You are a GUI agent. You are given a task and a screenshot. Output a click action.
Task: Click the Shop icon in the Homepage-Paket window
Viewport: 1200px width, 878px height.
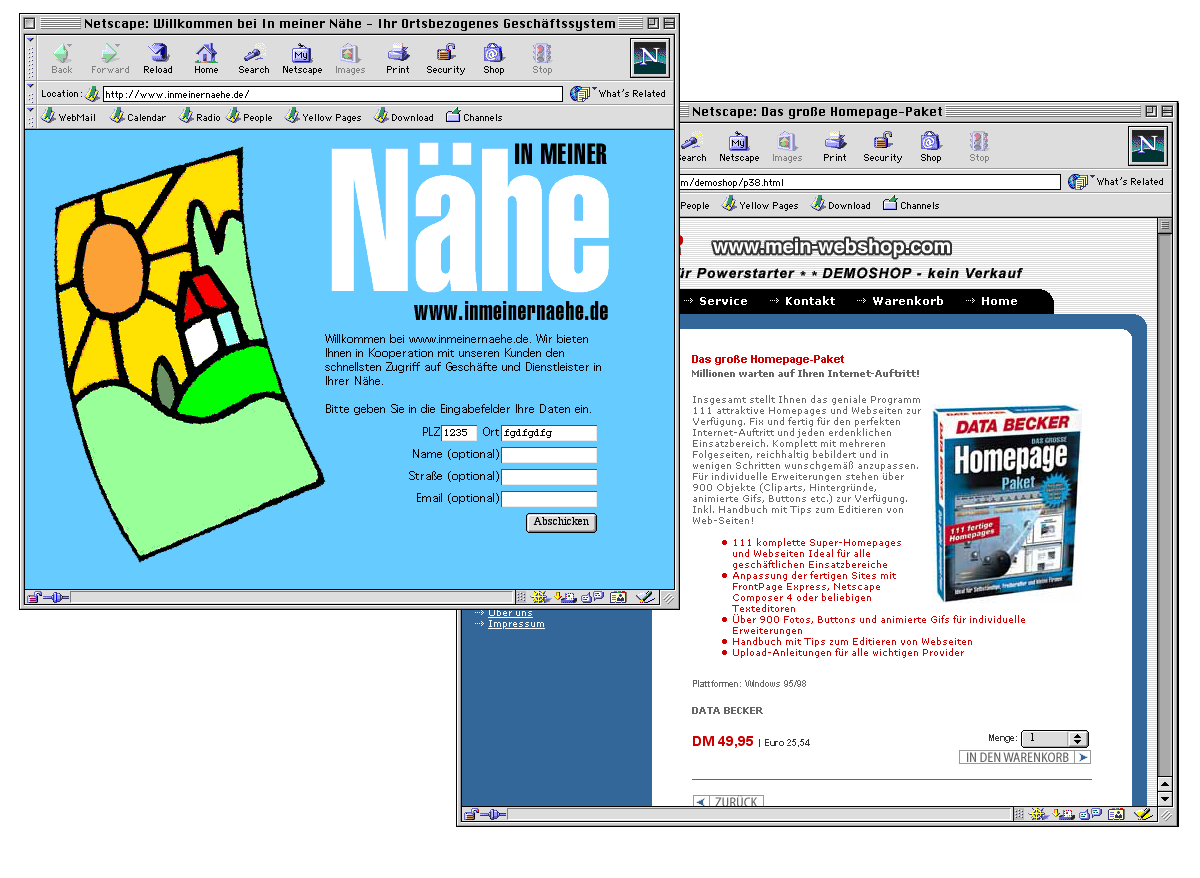[x=931, y=146]
